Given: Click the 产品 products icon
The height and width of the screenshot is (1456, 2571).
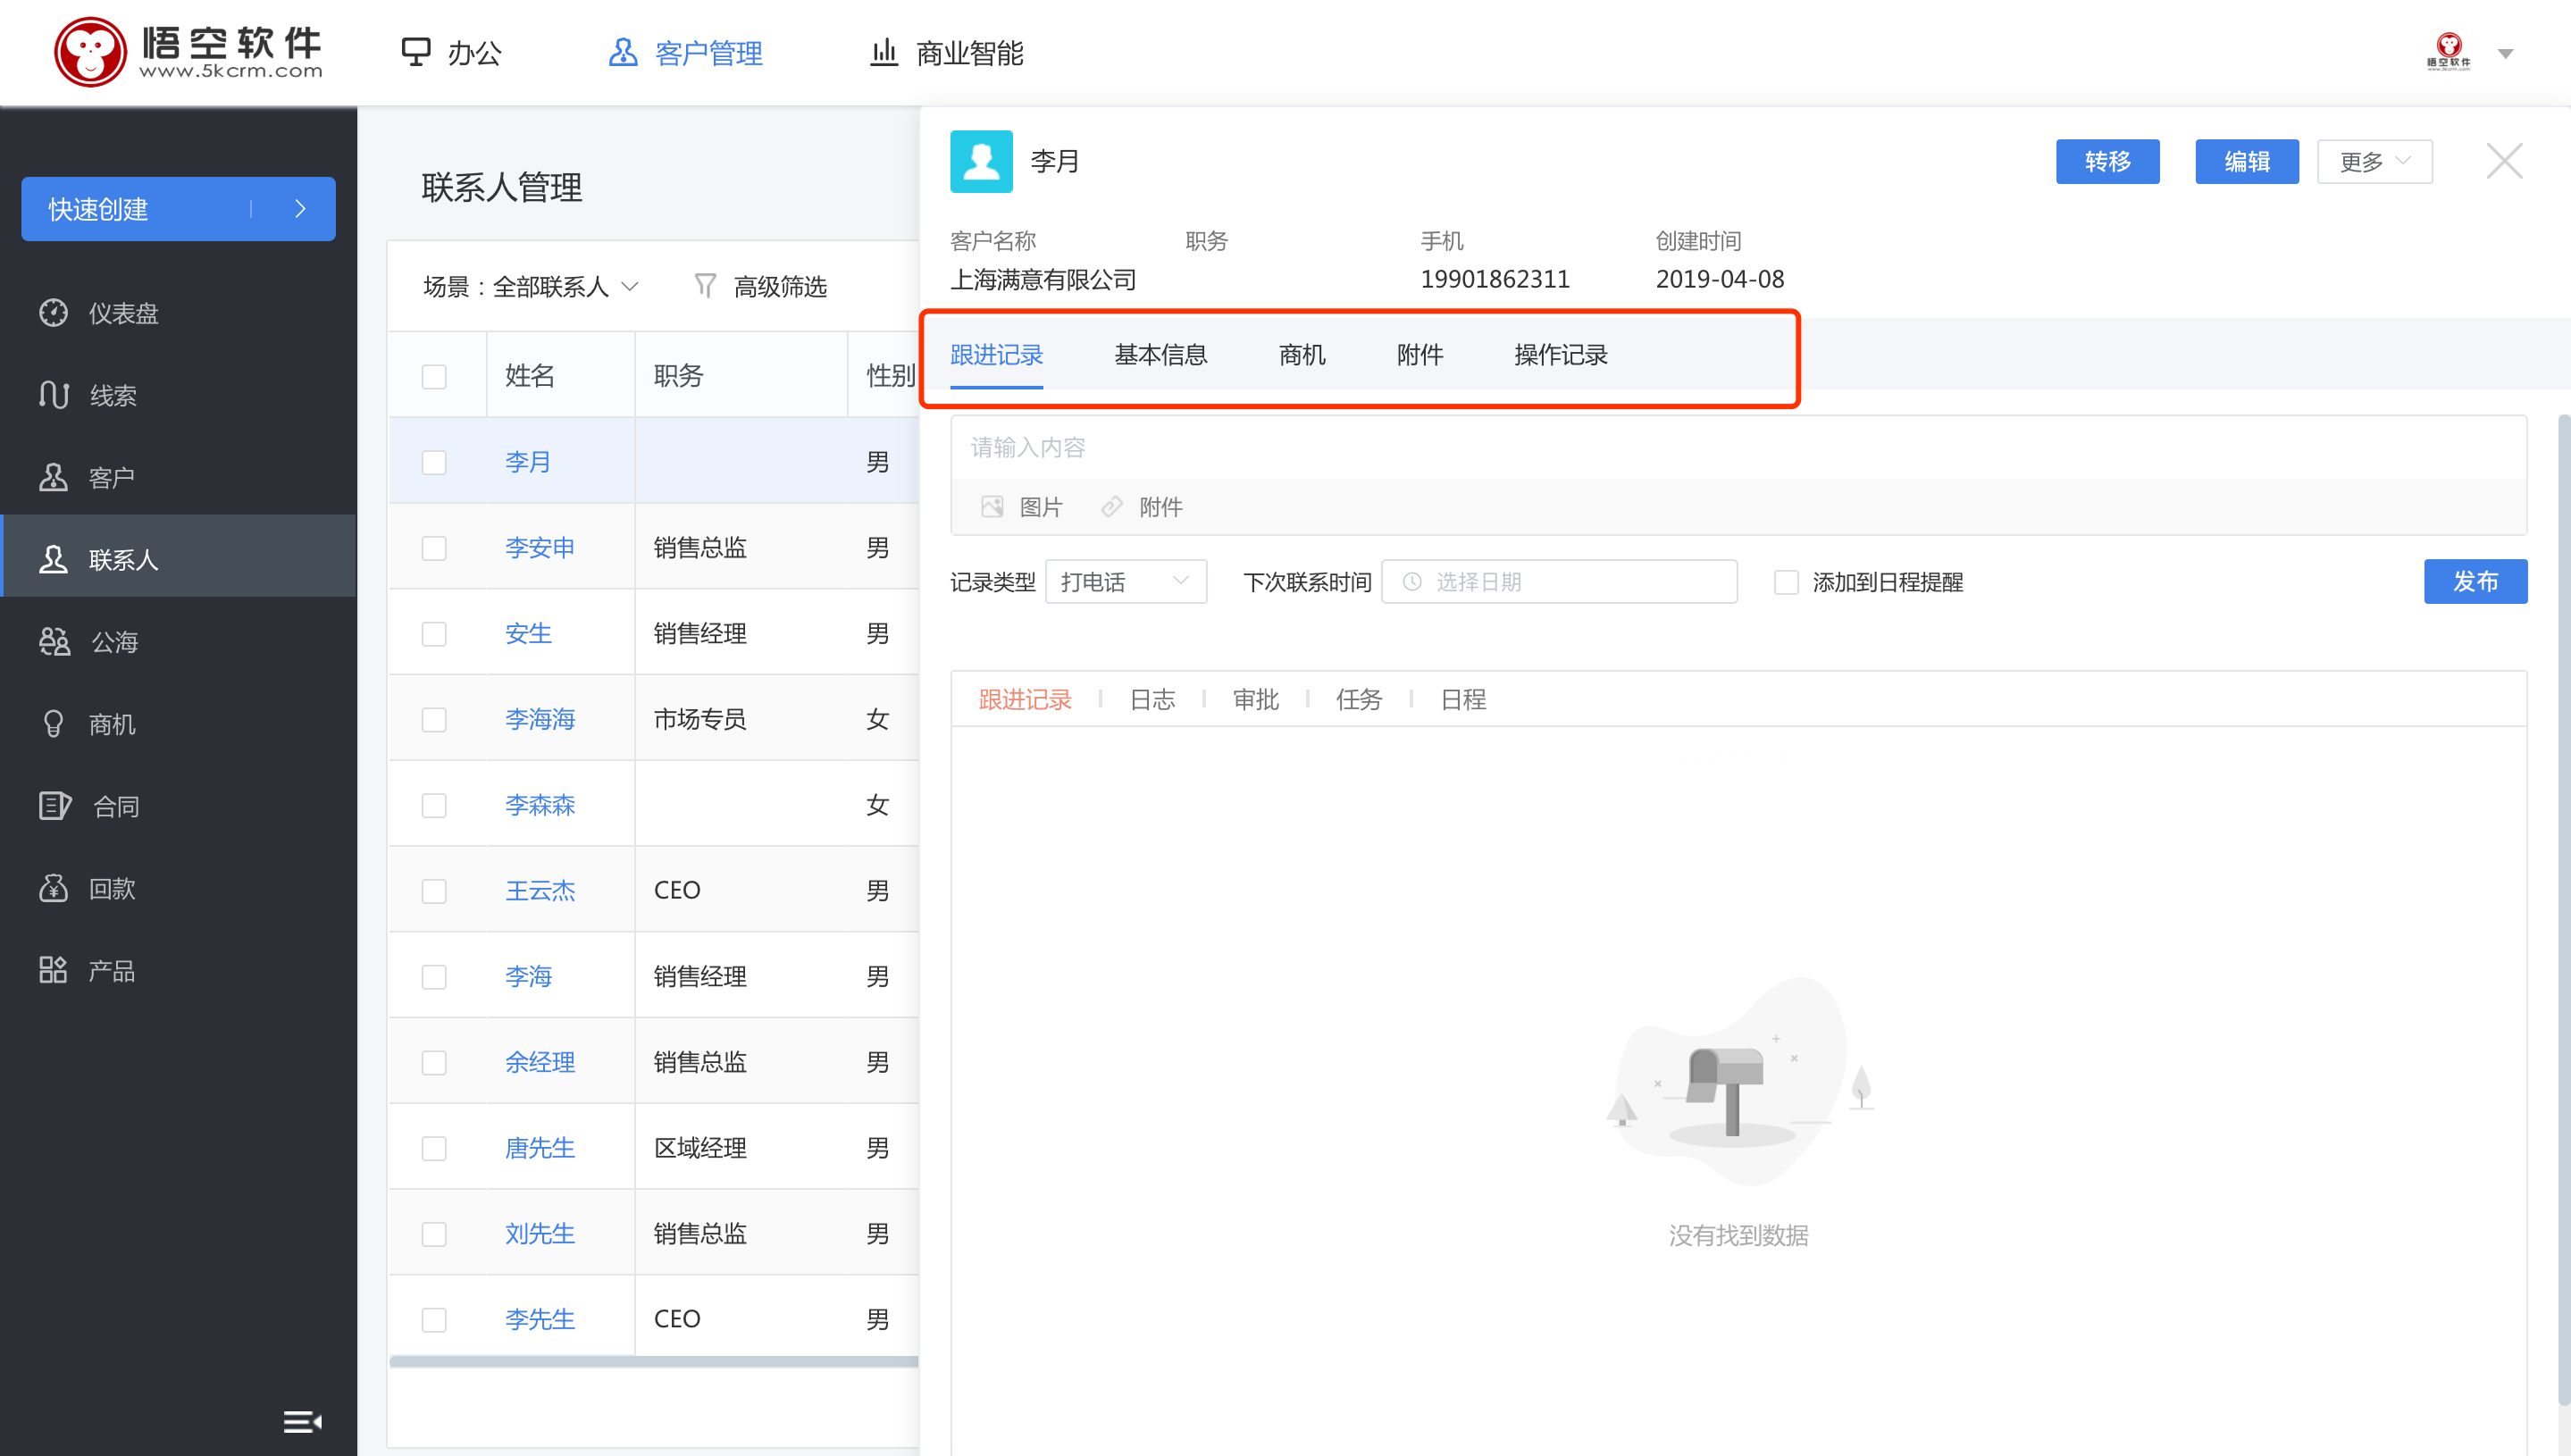Looking at the screenshot, I should point(54,970).
